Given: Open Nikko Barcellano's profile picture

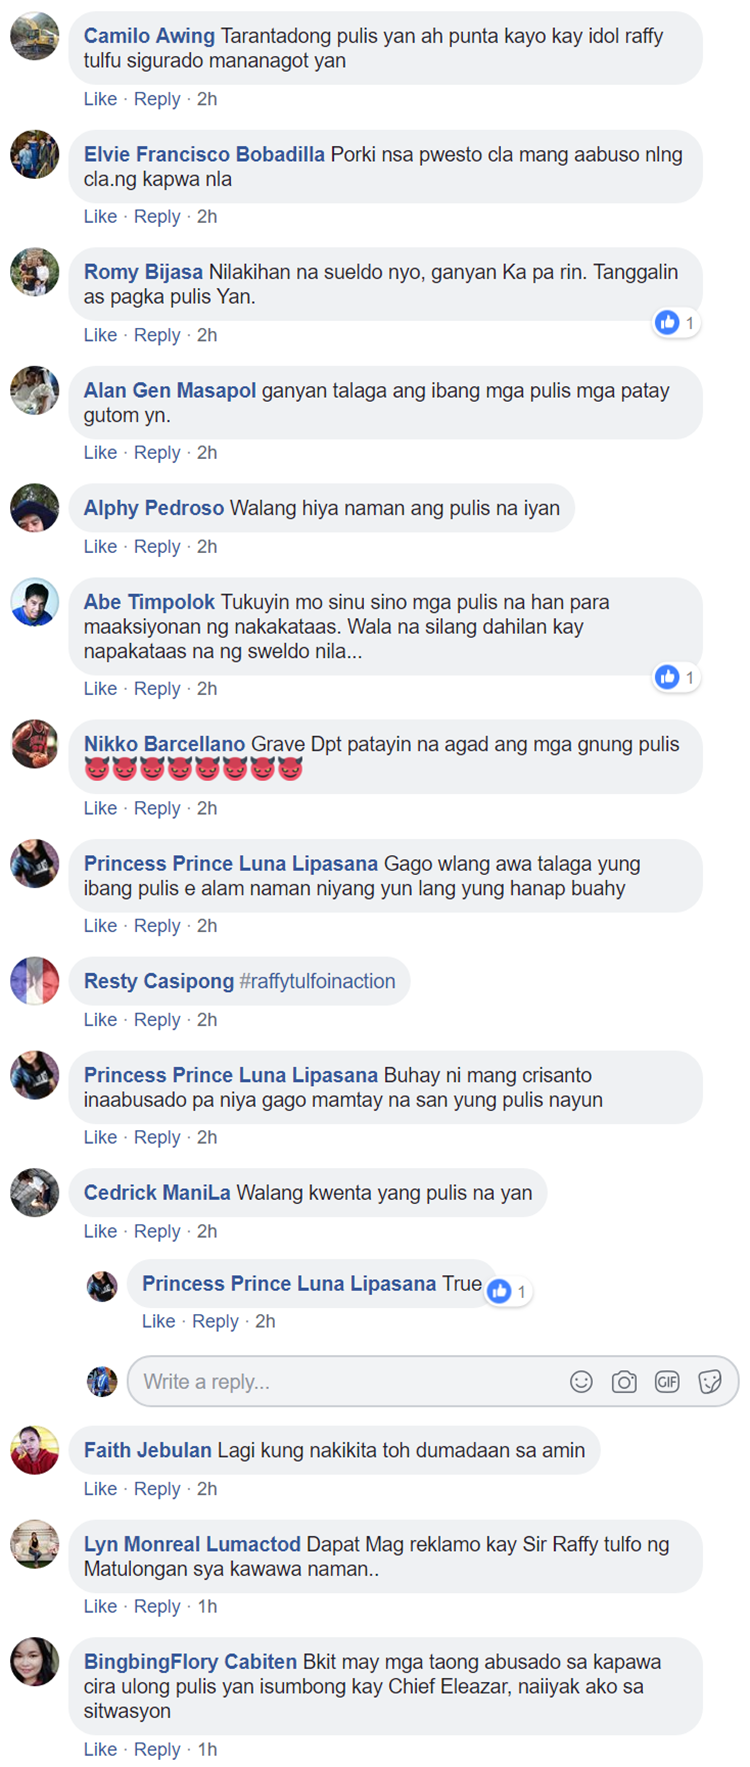Looking at the screenshot, I should click(34, 744).
